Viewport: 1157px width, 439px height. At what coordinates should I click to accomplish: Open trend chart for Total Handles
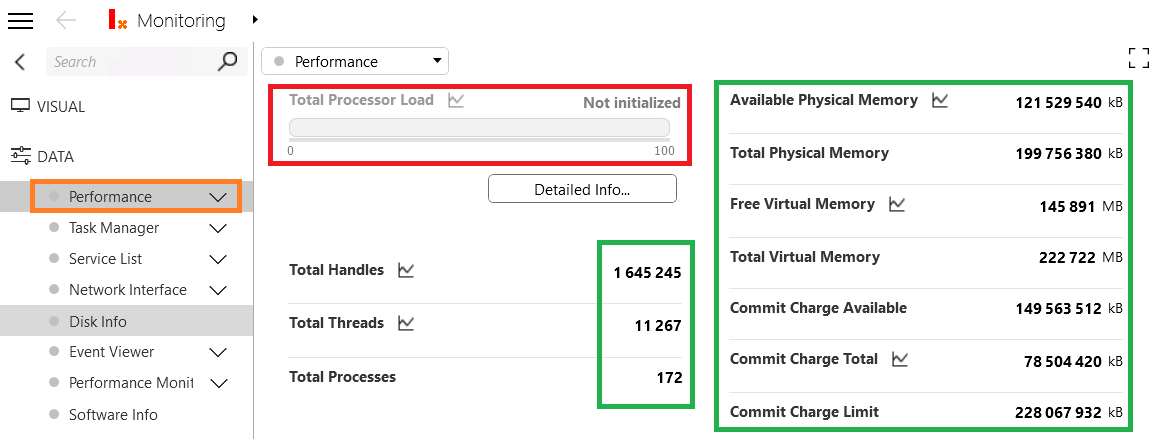tap(406, 270)
